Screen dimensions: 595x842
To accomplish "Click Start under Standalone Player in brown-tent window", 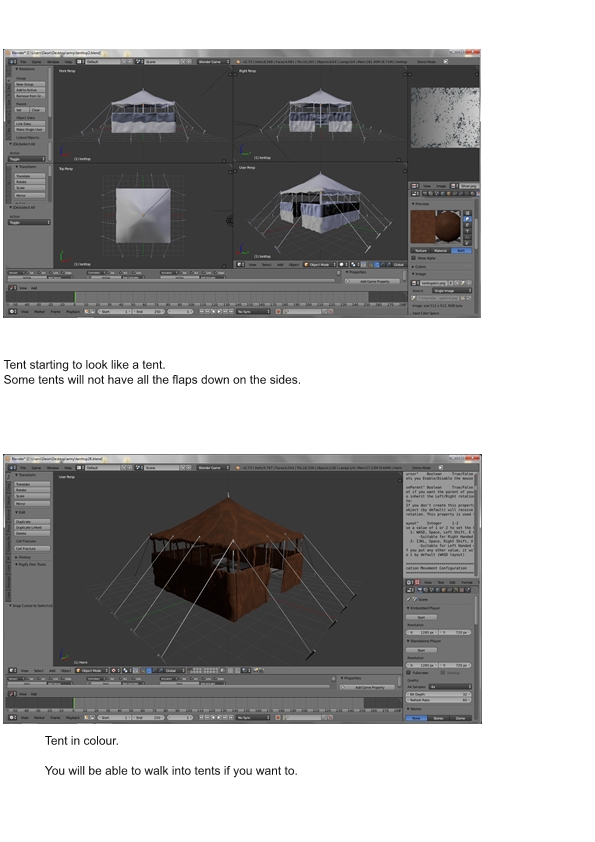I will (422, 650).
